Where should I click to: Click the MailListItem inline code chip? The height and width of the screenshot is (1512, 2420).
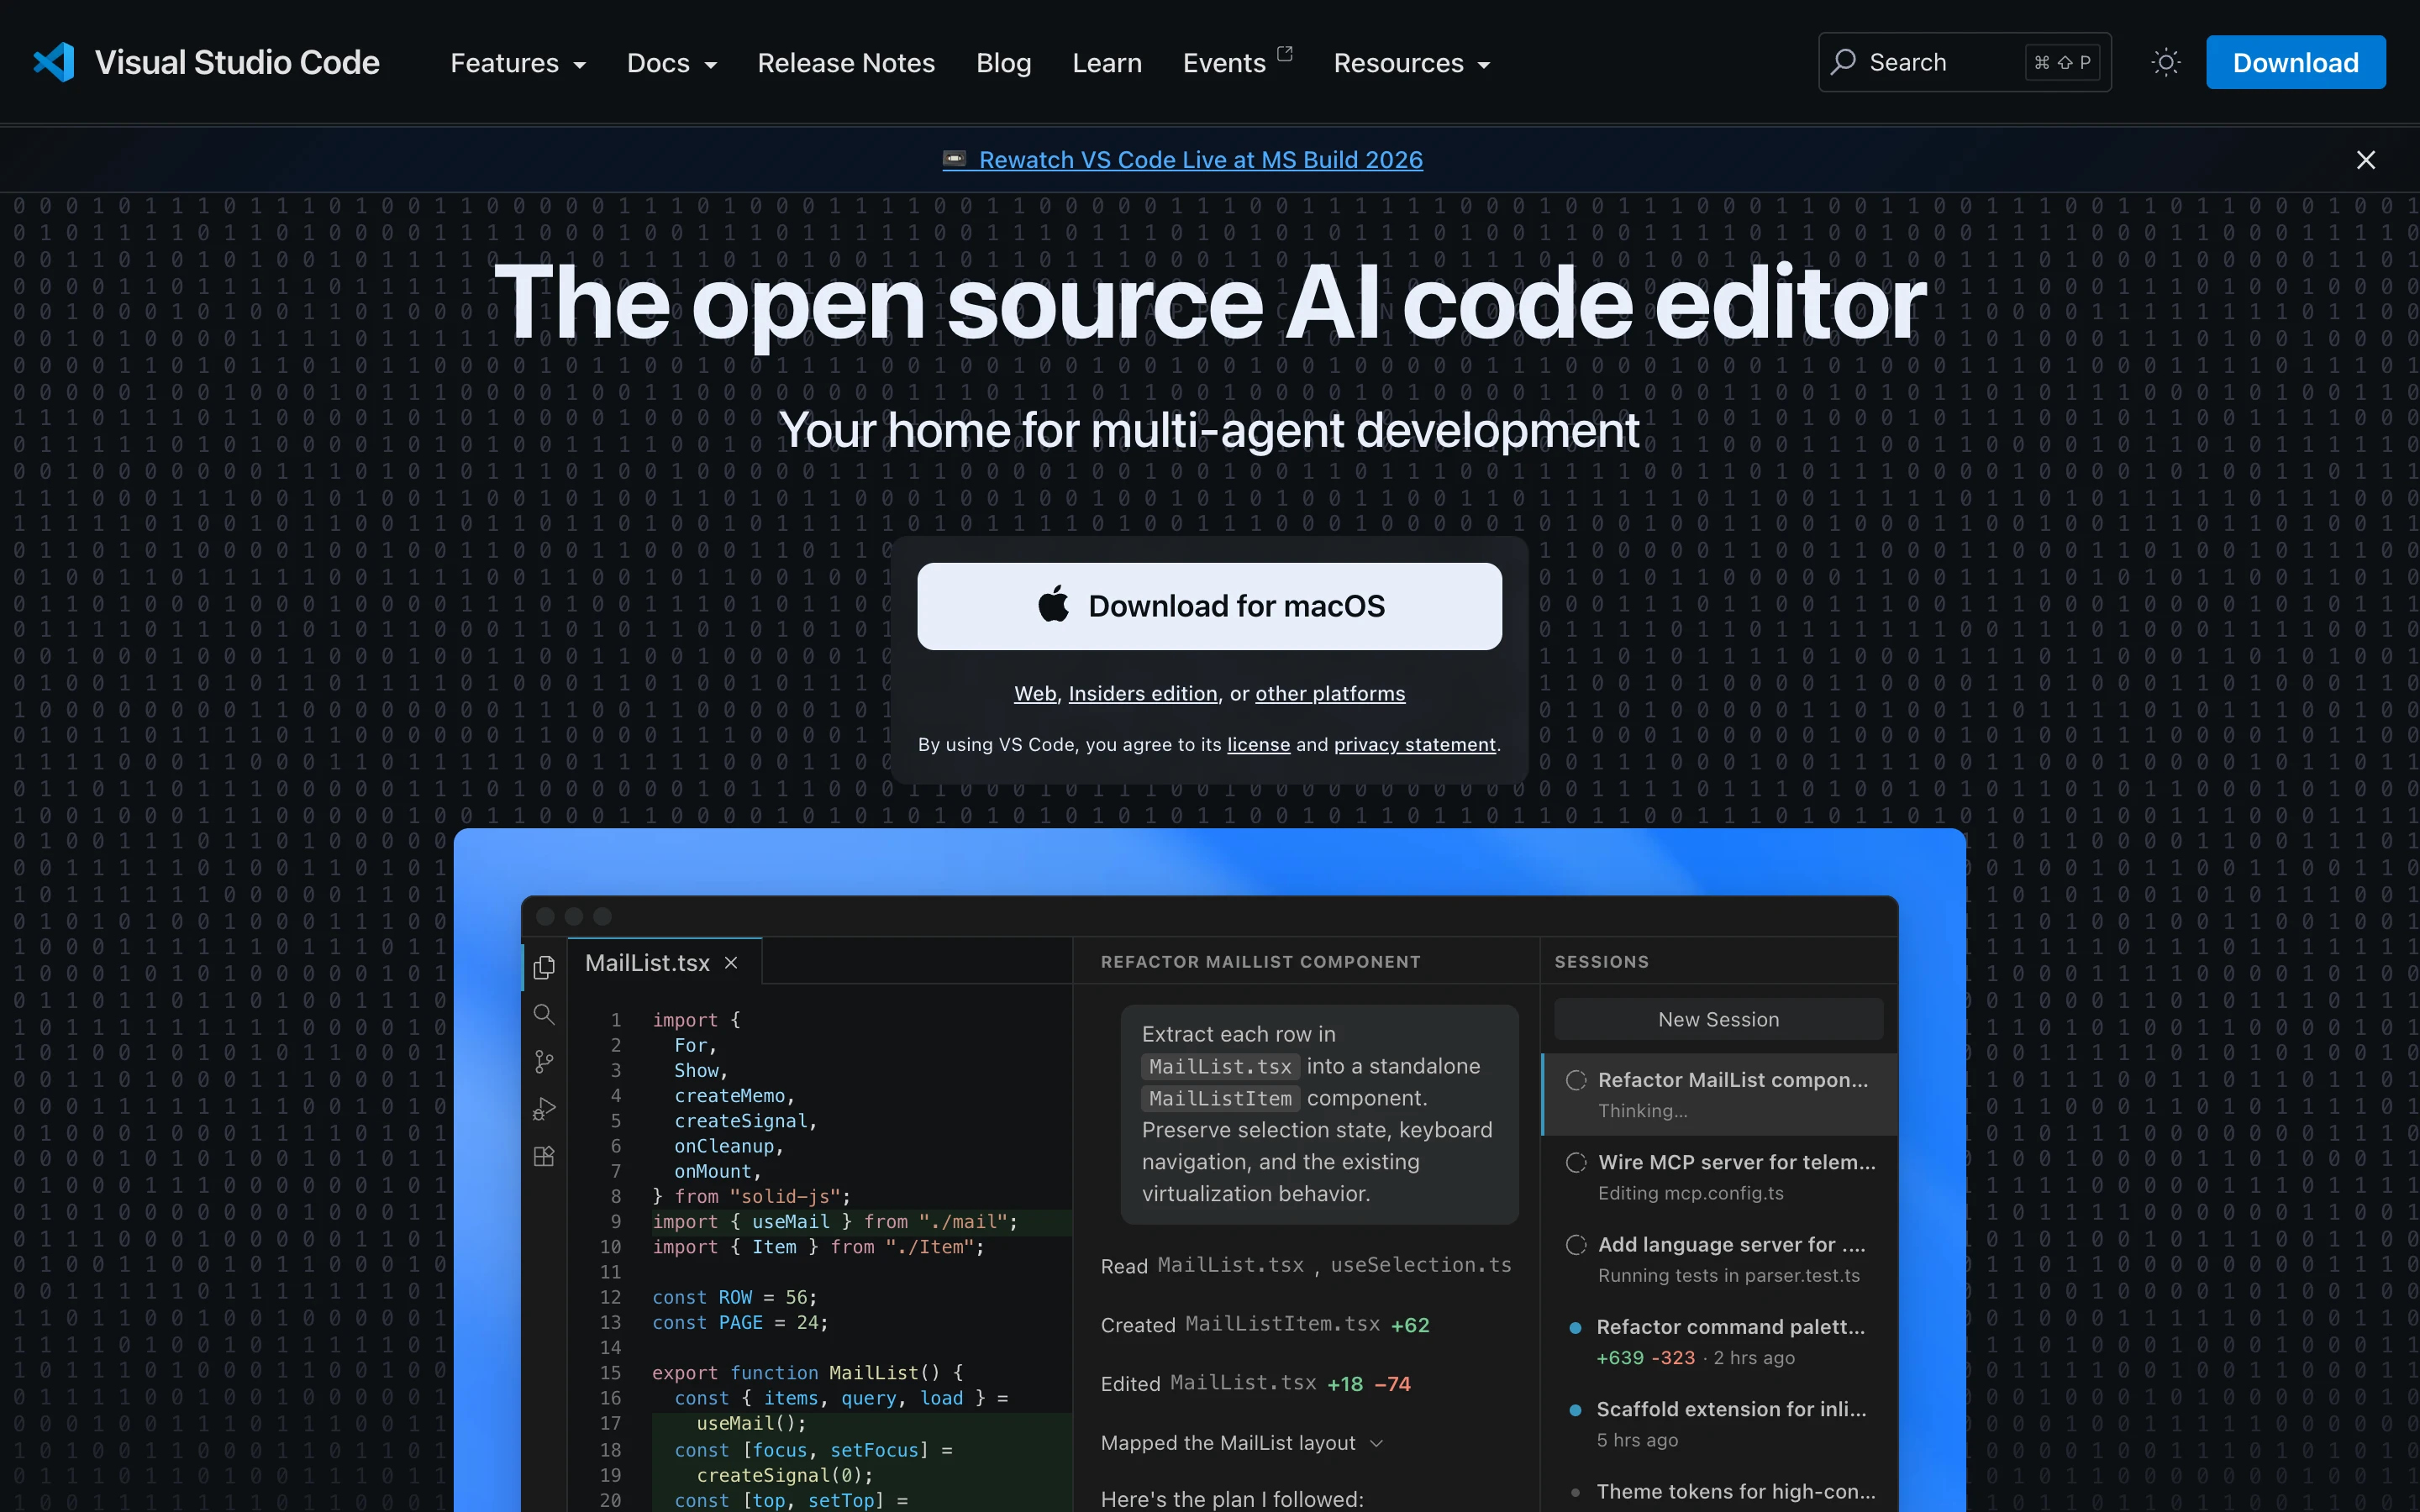1220,1098
